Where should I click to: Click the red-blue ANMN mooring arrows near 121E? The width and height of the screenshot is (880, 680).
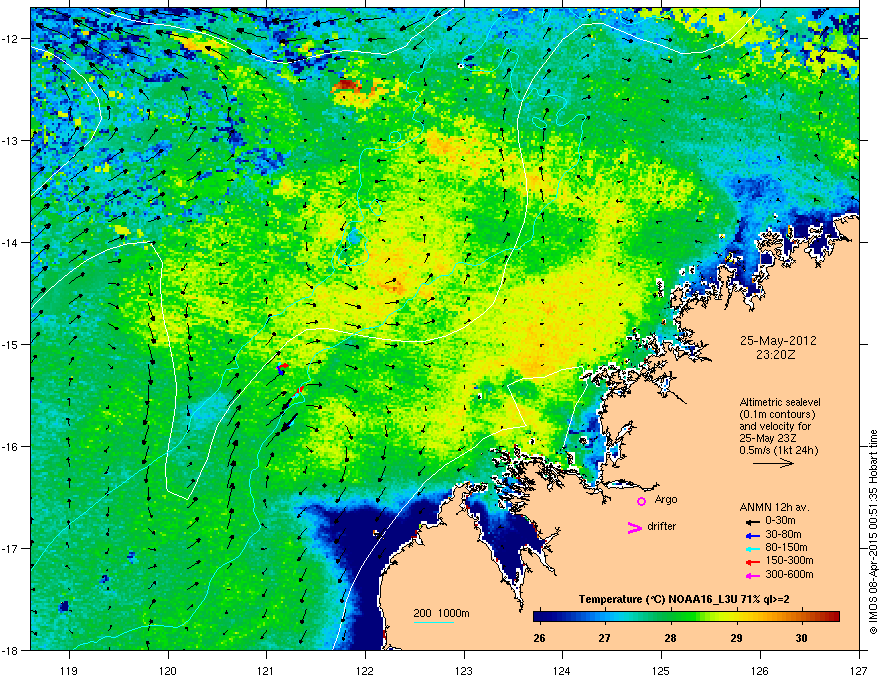[x=282, y=368]
